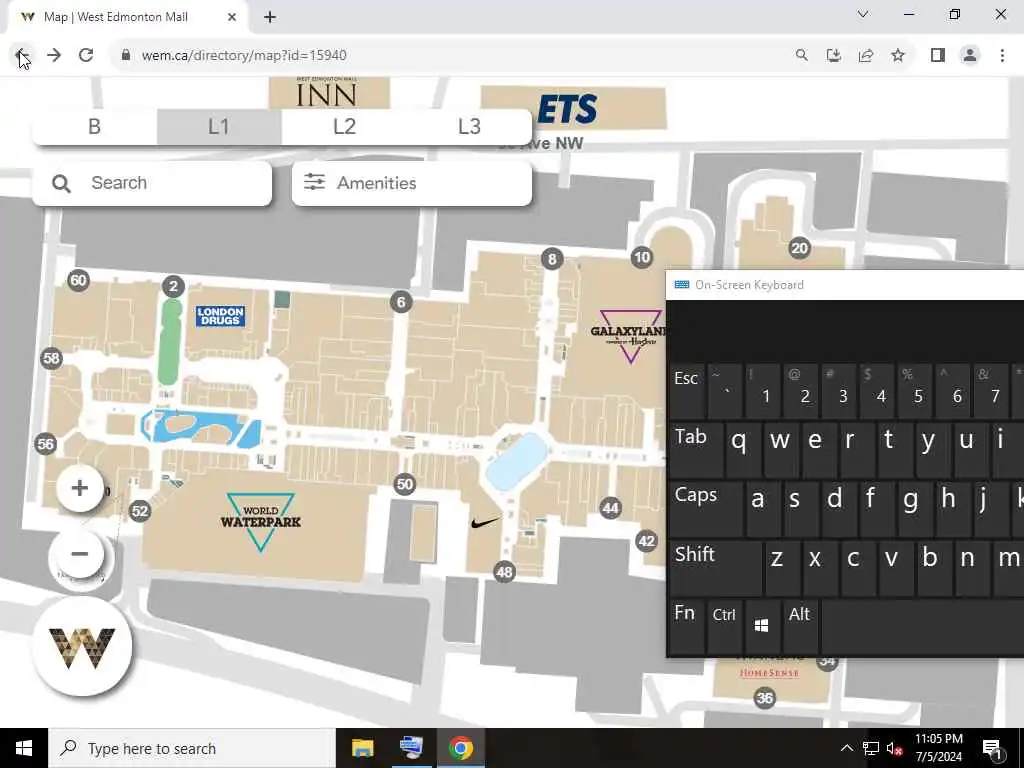Viewport: 1024px width, 768px height.
Task: Click the ETS transit logo on map
Action: 567,109
